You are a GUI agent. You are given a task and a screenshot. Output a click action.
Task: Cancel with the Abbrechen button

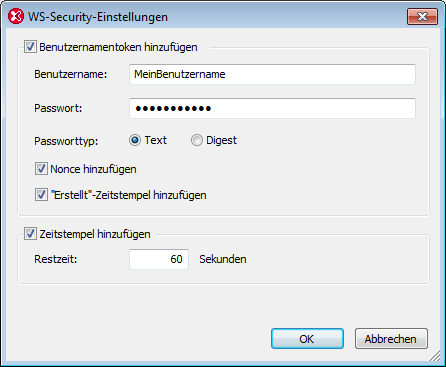coord(391,339)
